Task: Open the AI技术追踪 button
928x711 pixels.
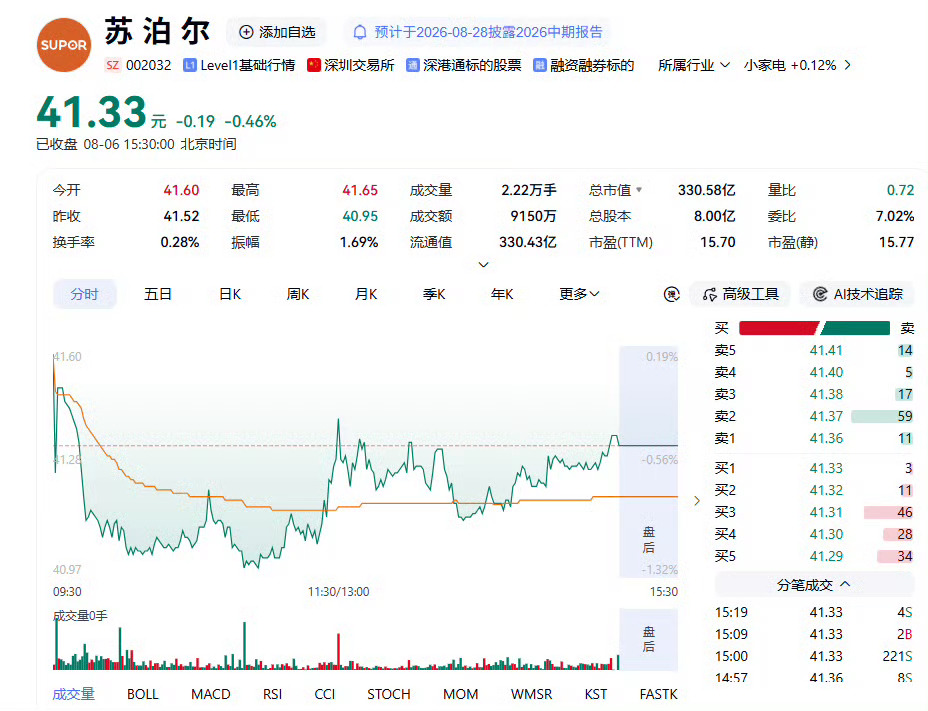Action: pos(857,294)
